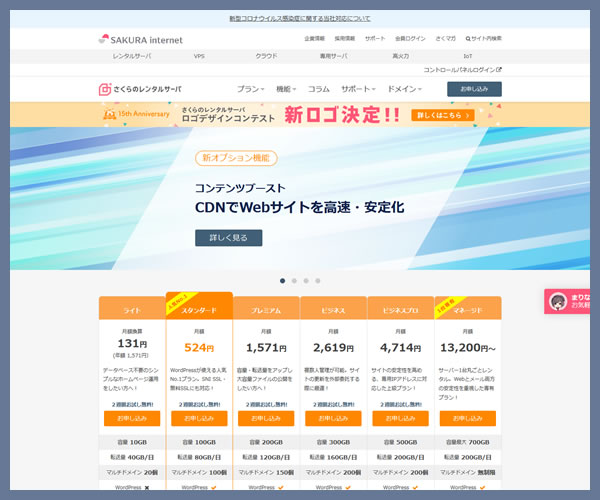Expand the プラン dropdown menu
The height and width of the screenshot is (500, 600).
click(251, 89)
